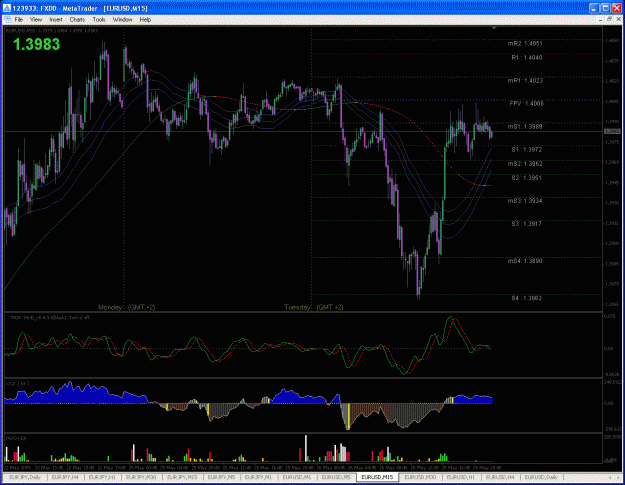Screen dimensions: 625x485
Task: Click the EURUSD,M15 OHLC header text in the chart
Action: point(52,31)
